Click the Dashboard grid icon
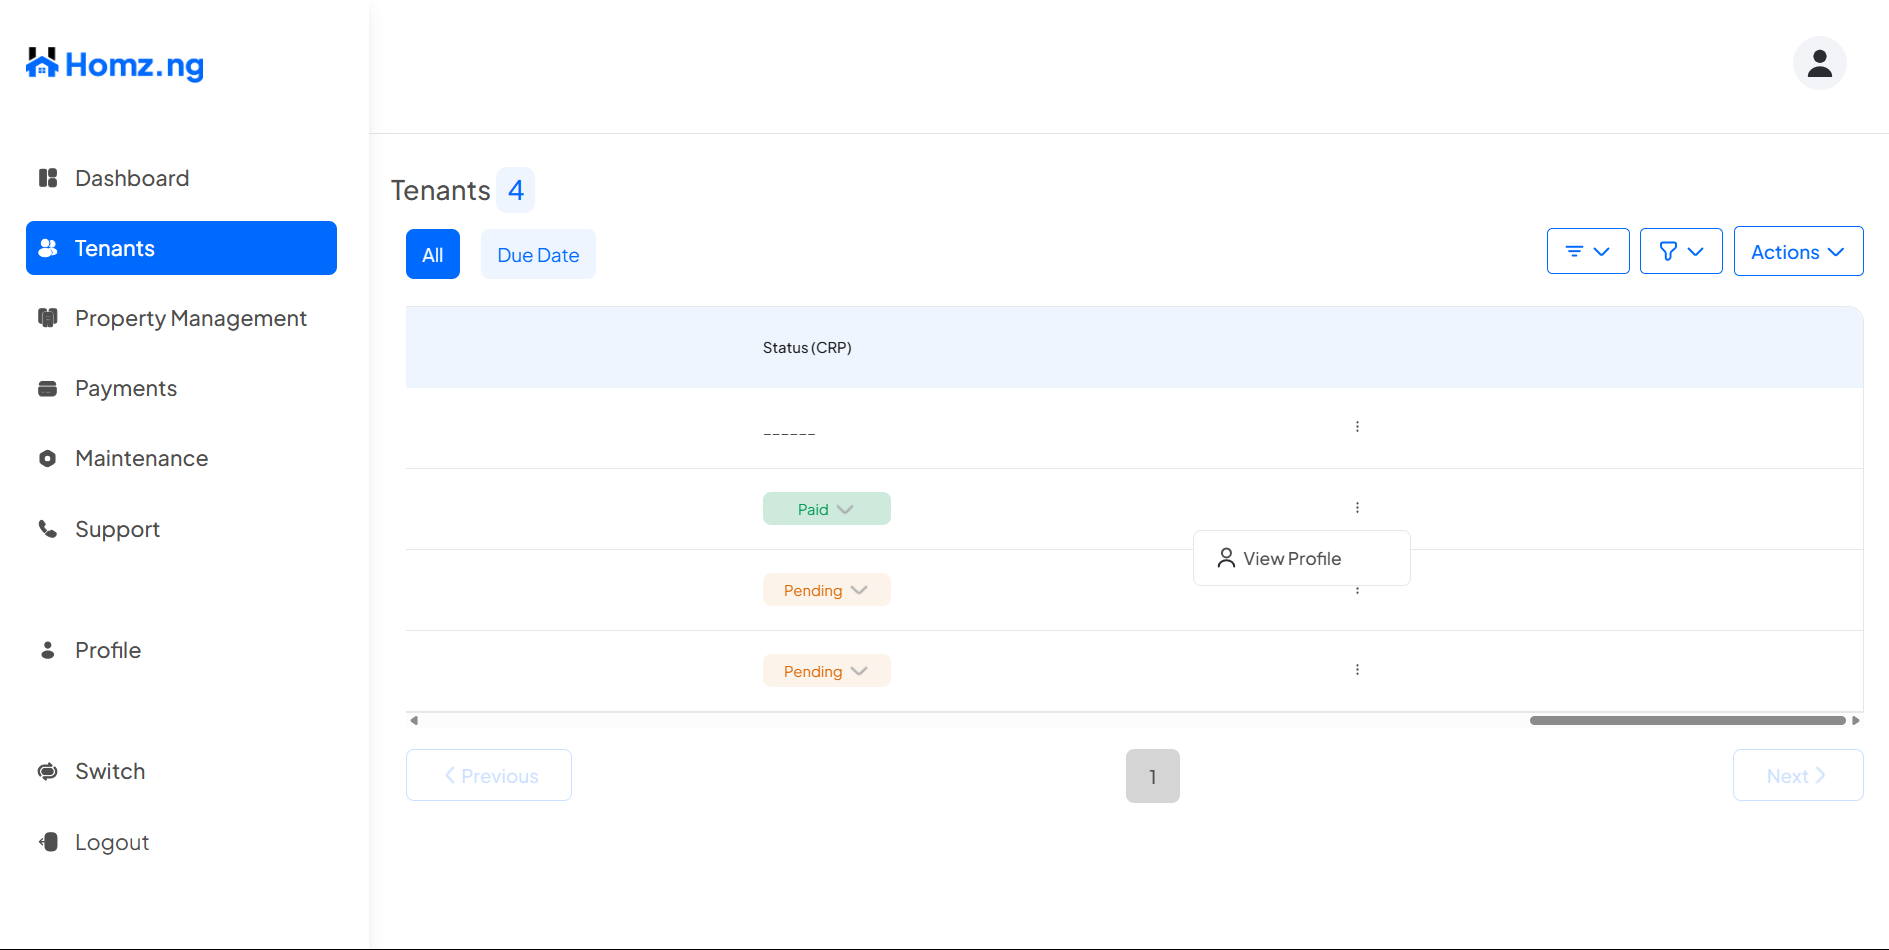 click(48, 178)
